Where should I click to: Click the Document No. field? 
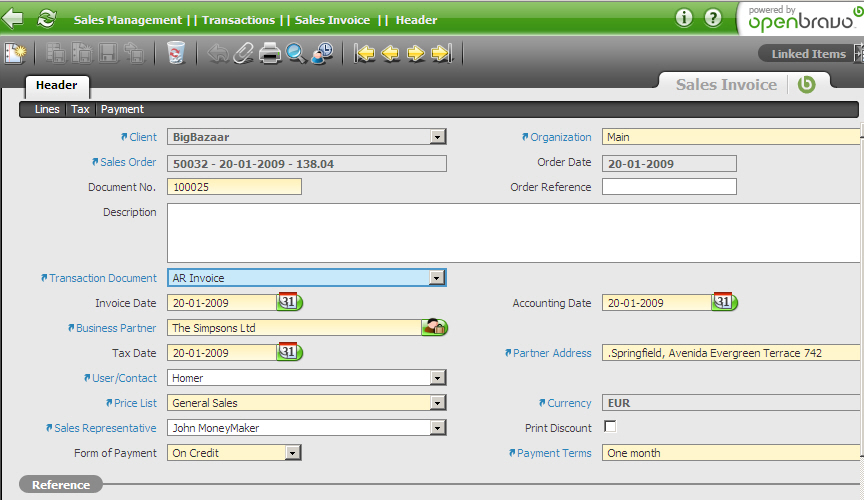(234, 187)
